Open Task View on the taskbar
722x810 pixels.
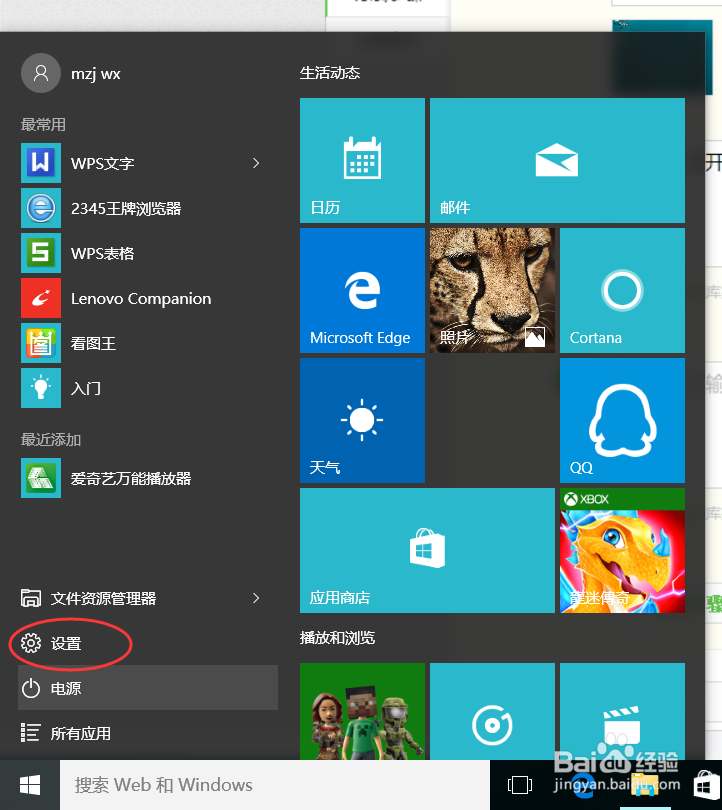click(x=520, y=785)
